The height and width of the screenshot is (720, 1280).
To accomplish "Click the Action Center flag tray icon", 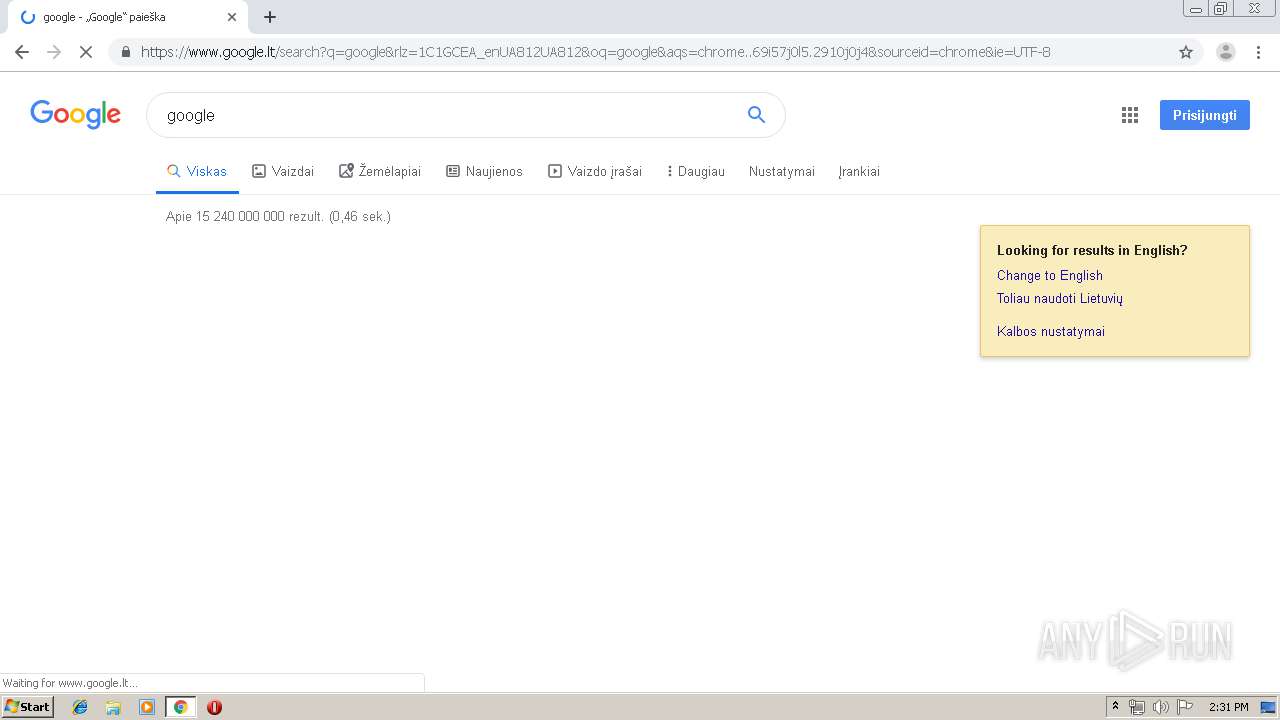I will (1185, 707).
